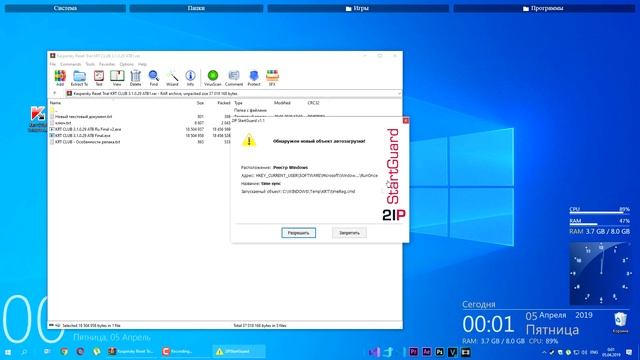Click the analog clock desktop widget
640x360 pixels.
pyautogui.click(x=600, y=273)
